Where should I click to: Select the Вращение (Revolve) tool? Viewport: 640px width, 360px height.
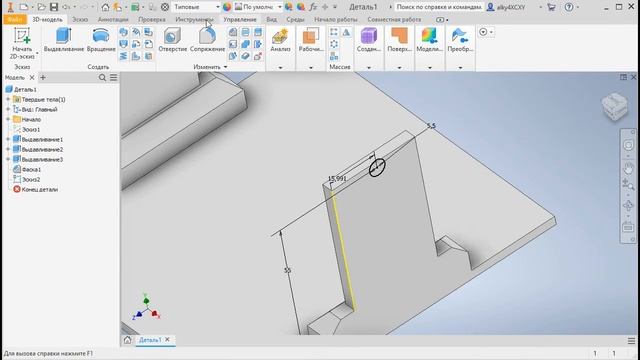coord(101,40)
